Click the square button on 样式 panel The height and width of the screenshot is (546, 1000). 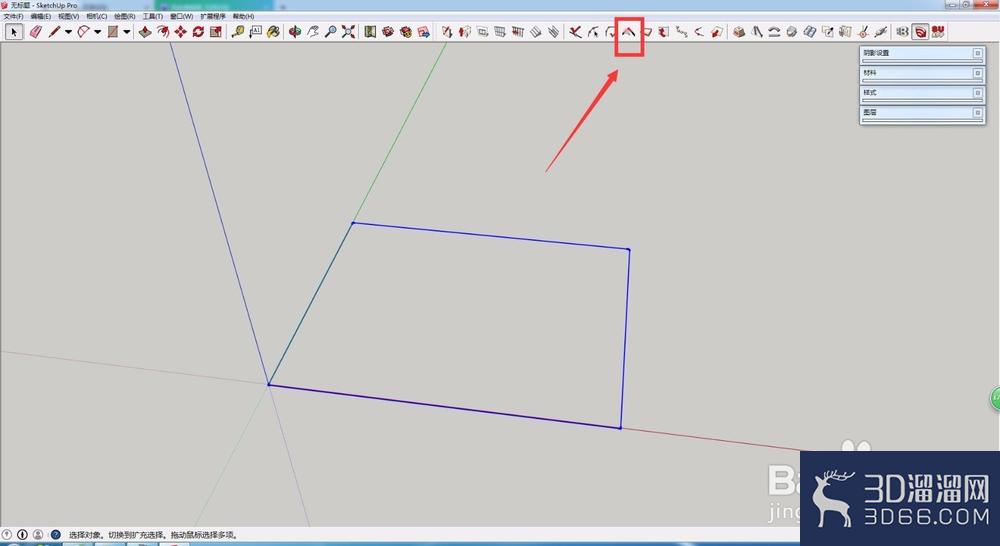coord(977,92)
